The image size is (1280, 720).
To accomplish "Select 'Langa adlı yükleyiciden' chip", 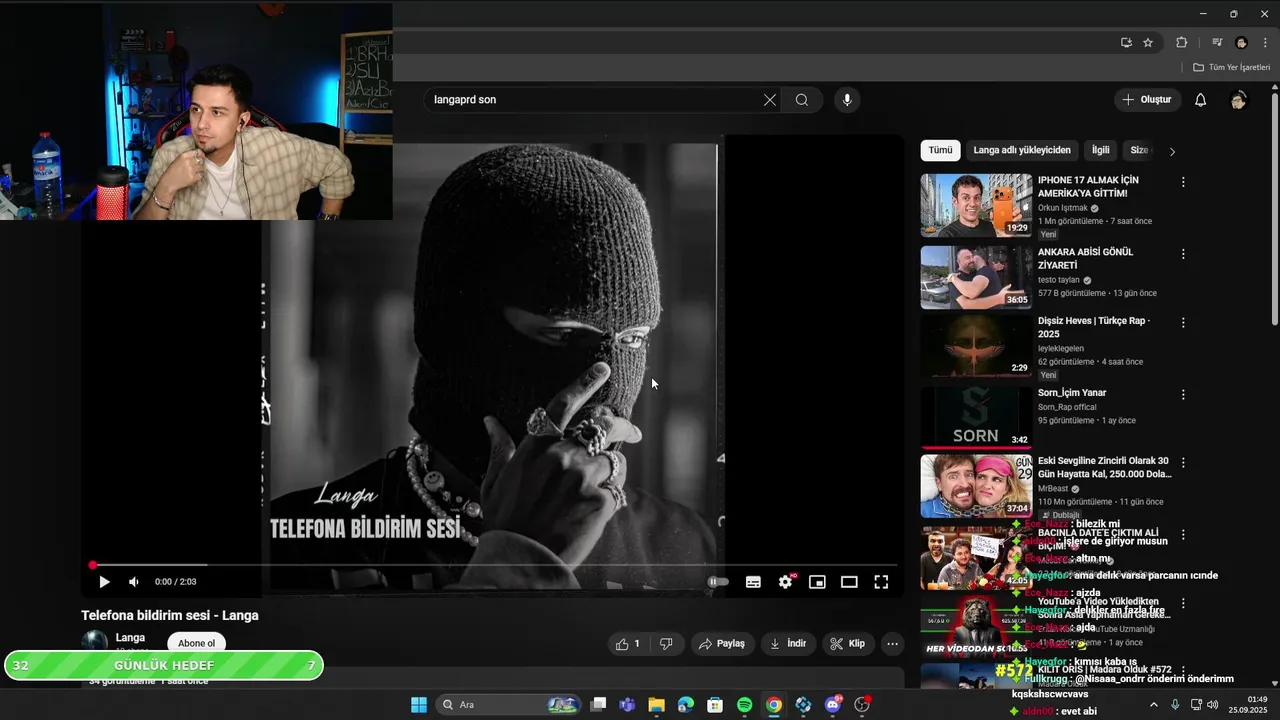I will (x=1022, y=150).
